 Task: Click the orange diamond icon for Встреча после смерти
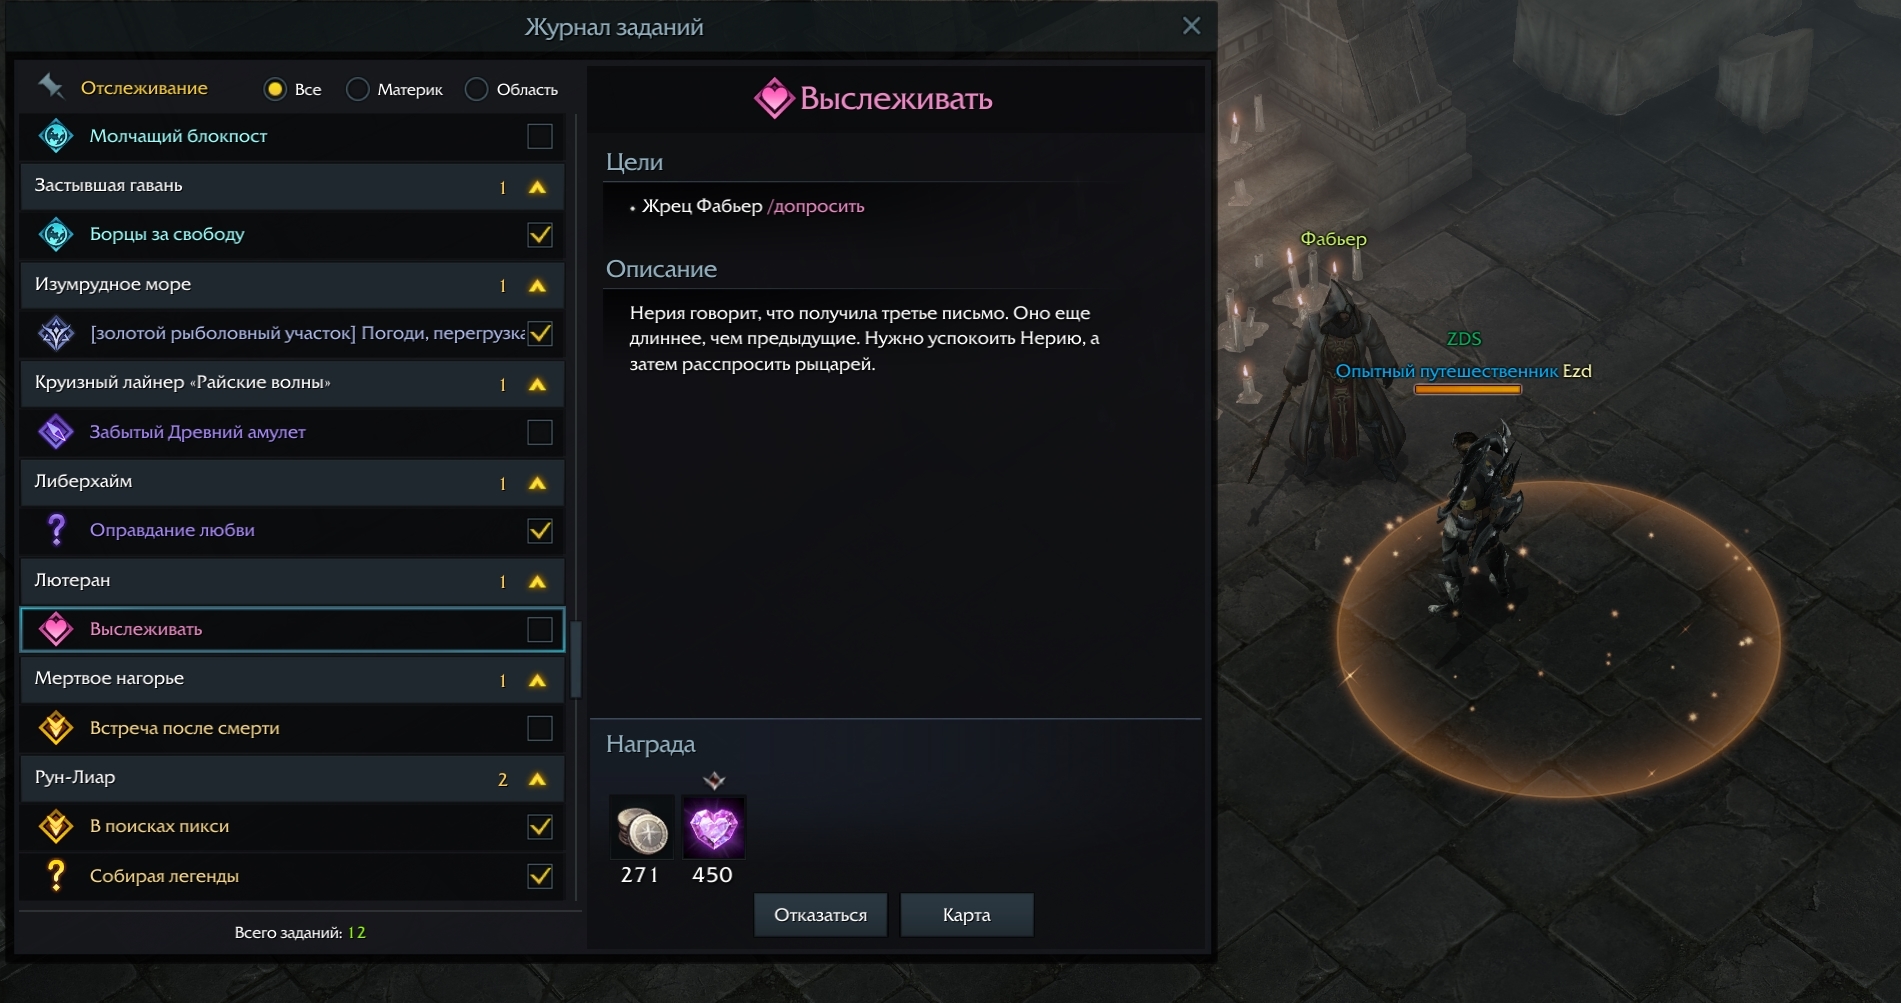[x=56, y=728]
